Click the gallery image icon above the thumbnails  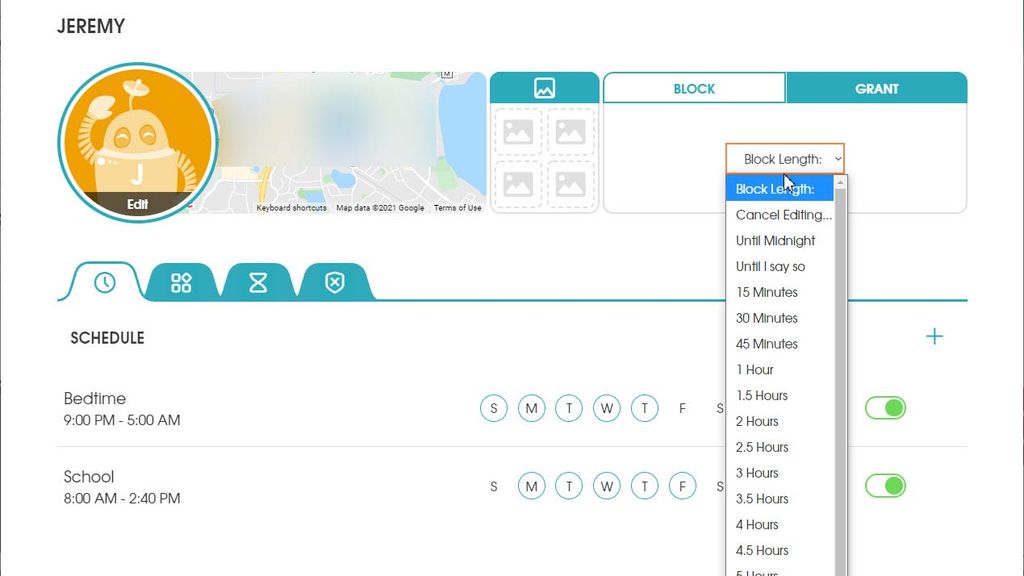[545, 88]
